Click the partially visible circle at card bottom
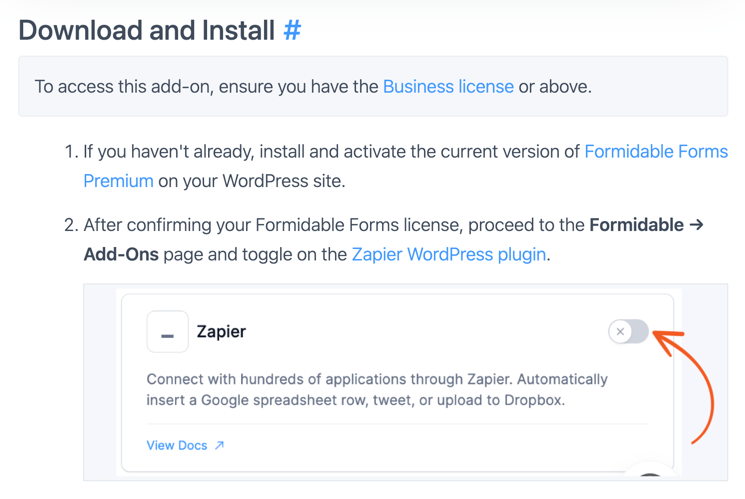 (x=650, y=470)
